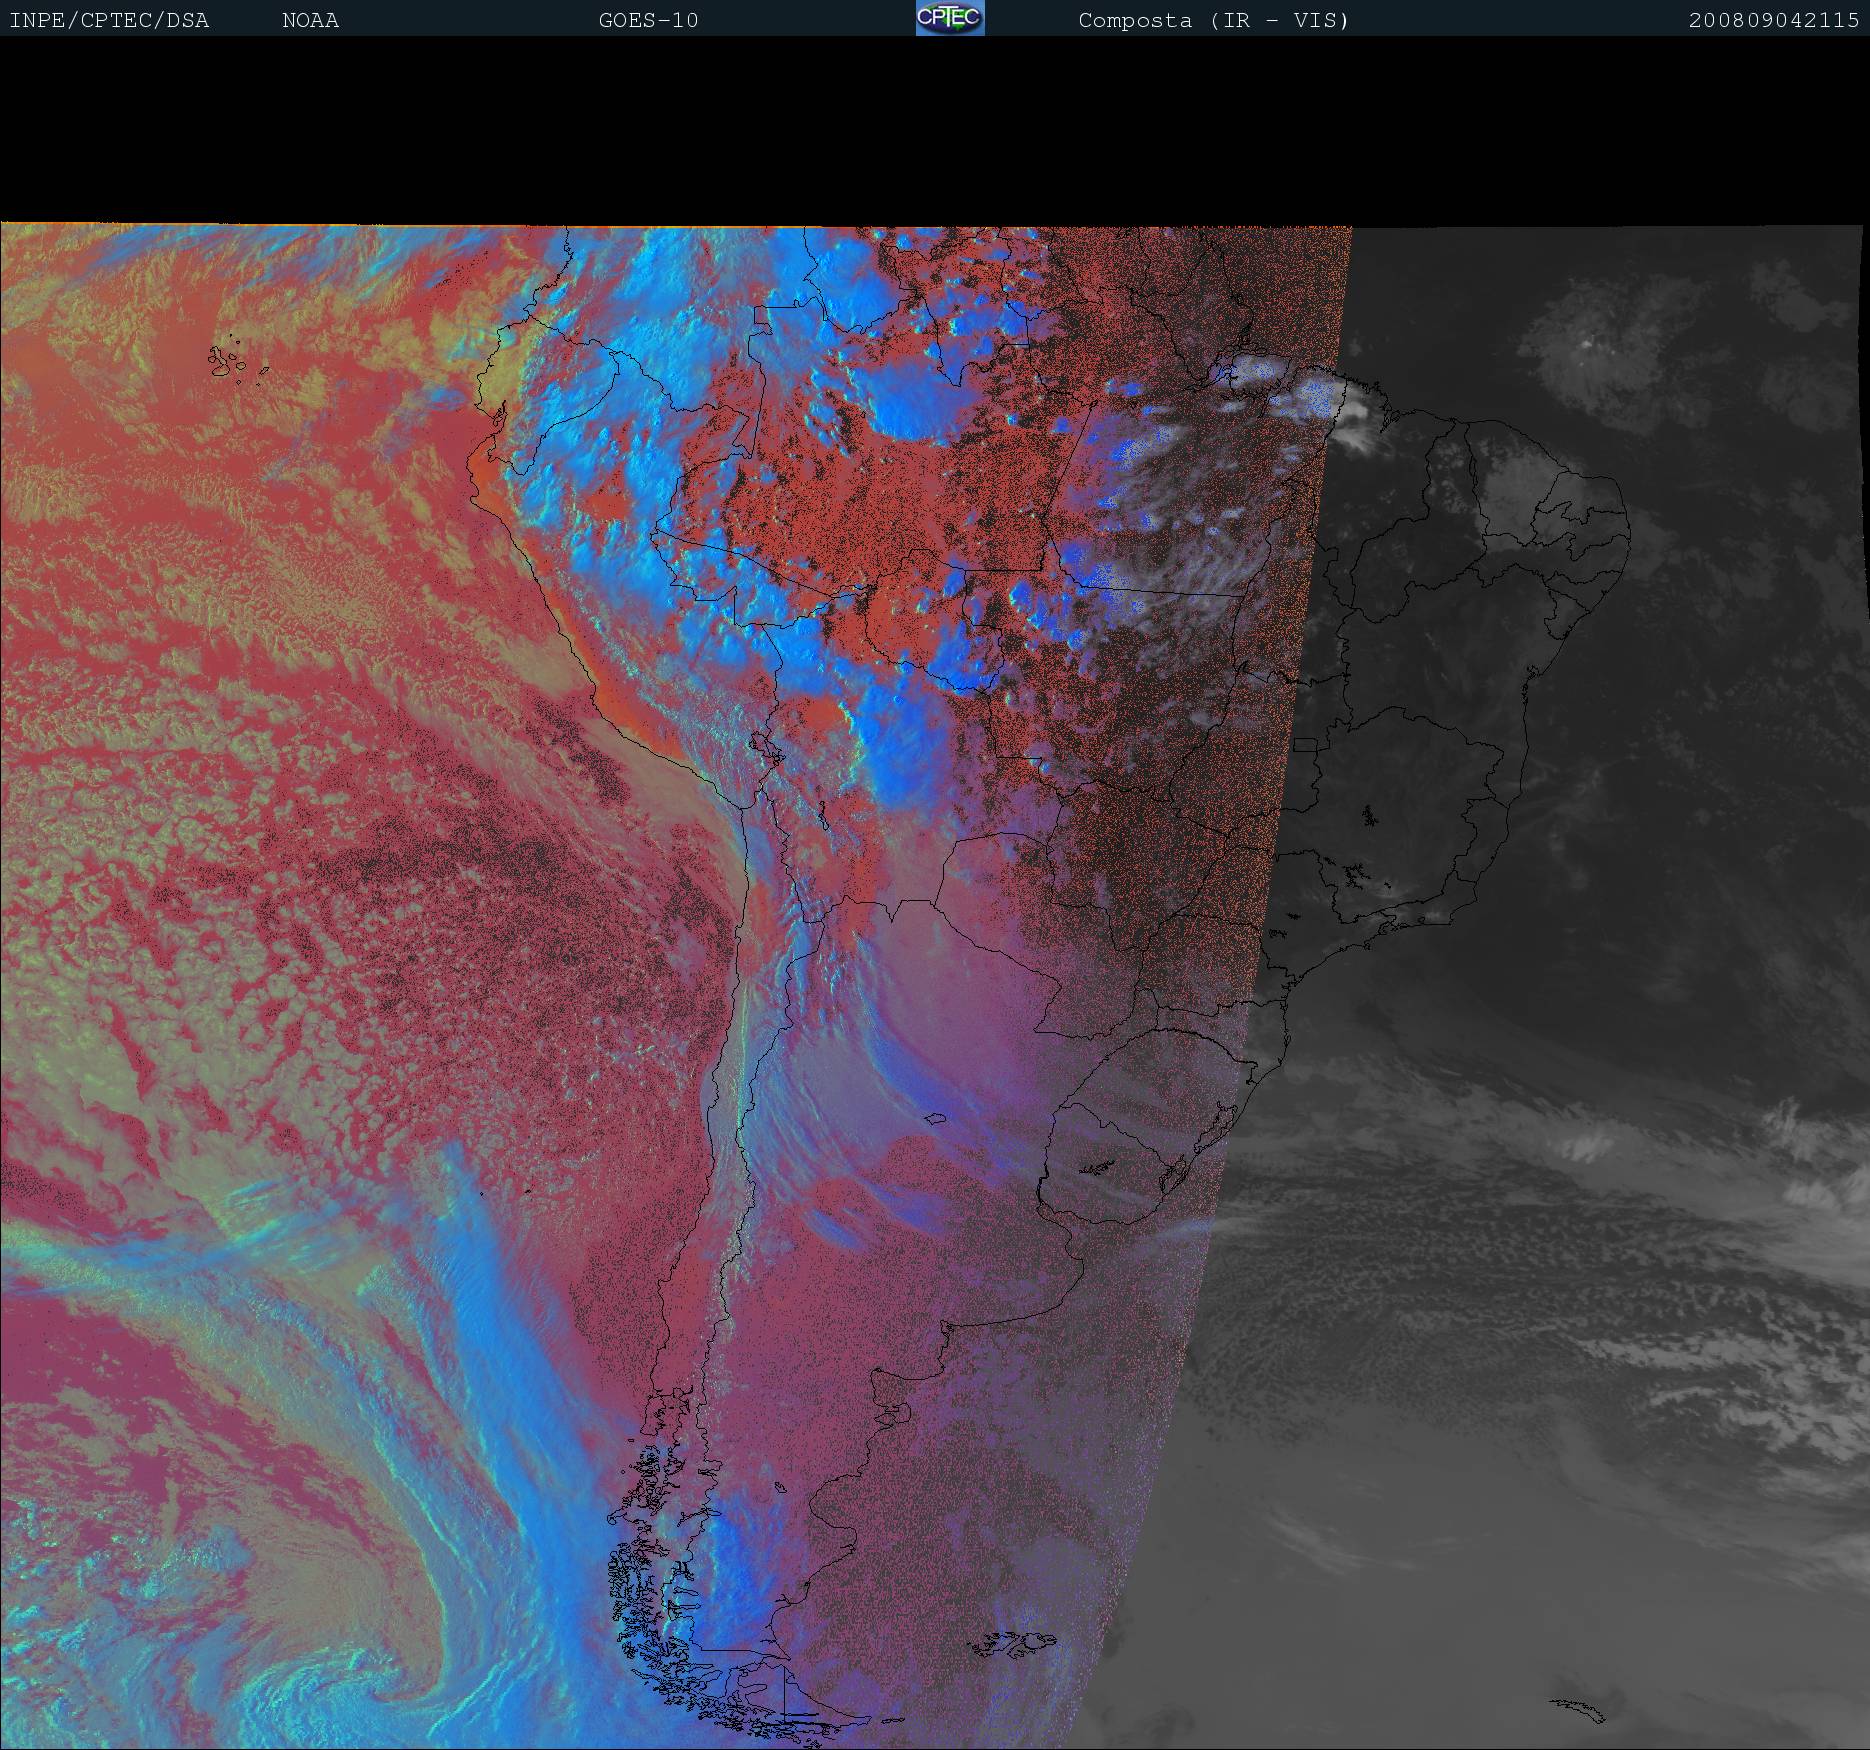Screen dimensions: 1870x1750
Task: Click the Lake Titicaca outline
Action: pos(767,746)
